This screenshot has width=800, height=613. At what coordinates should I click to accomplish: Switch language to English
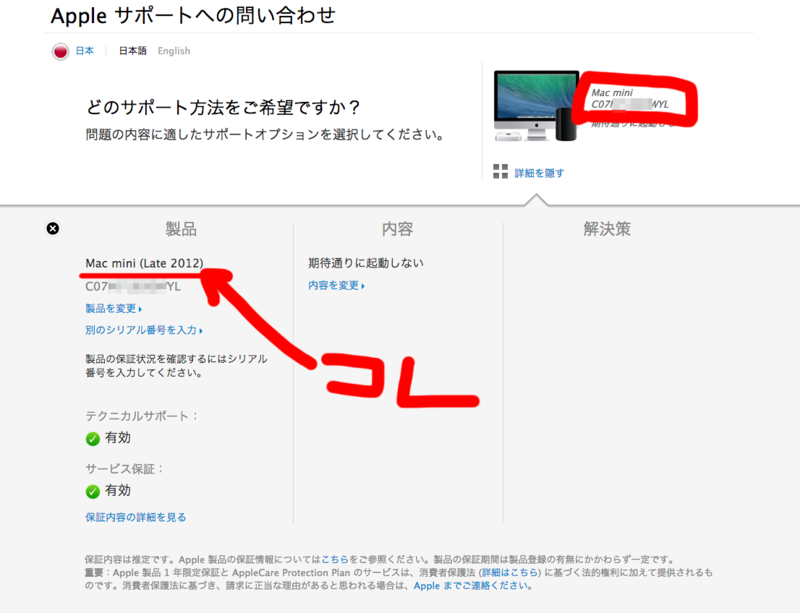pyautogui.click(x=173, y=51)
